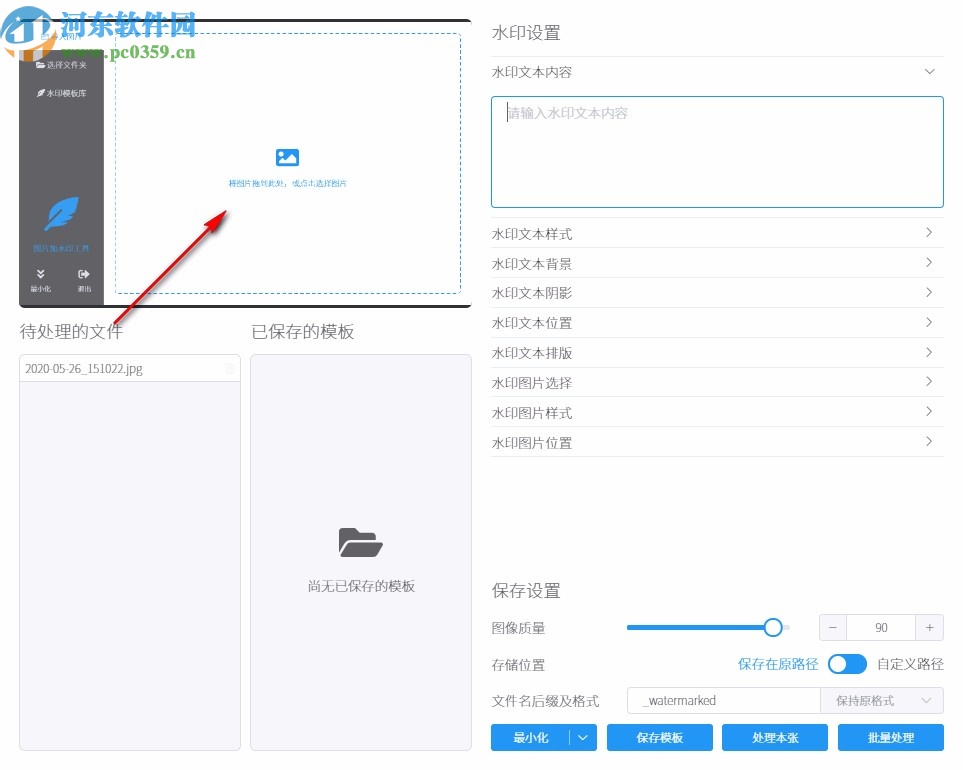Click the large blue feather logo
The image size is (963, 770).
click(62, 212)
